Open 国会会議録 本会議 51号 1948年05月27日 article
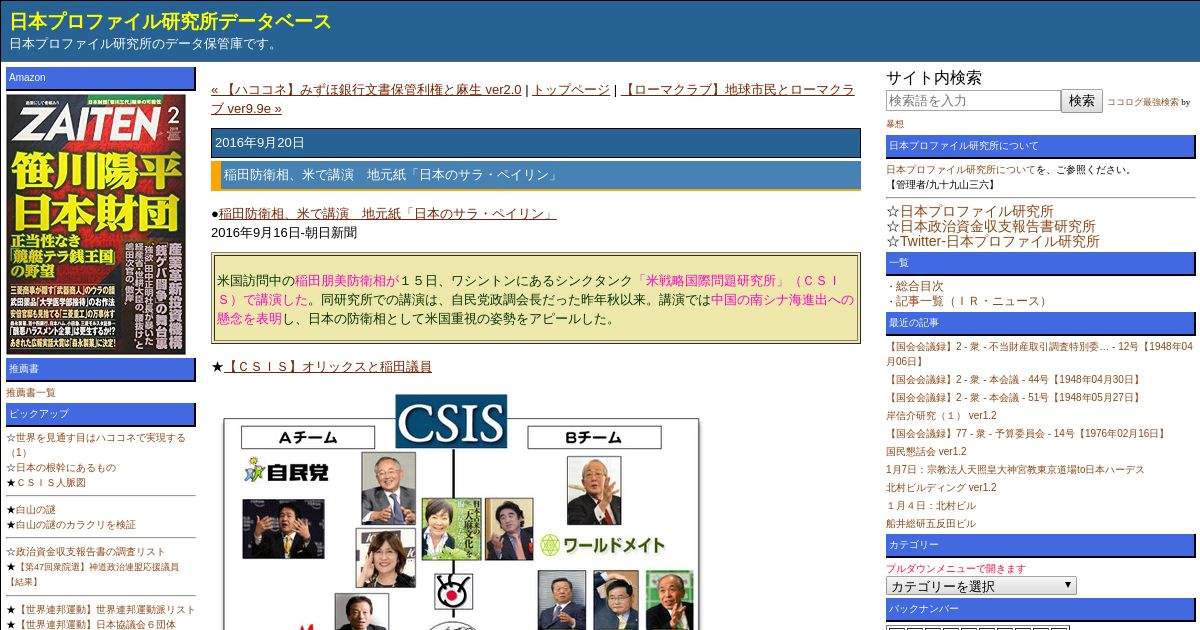 pos(1014,398)
